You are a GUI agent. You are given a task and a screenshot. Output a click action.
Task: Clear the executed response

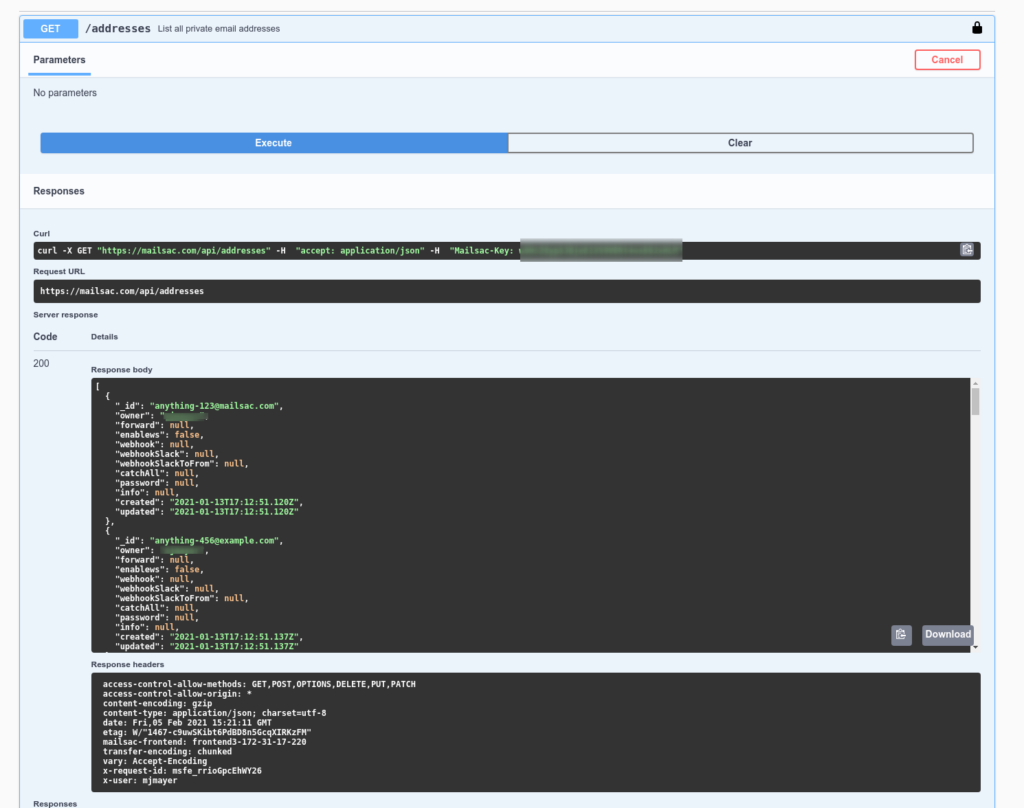740,143
